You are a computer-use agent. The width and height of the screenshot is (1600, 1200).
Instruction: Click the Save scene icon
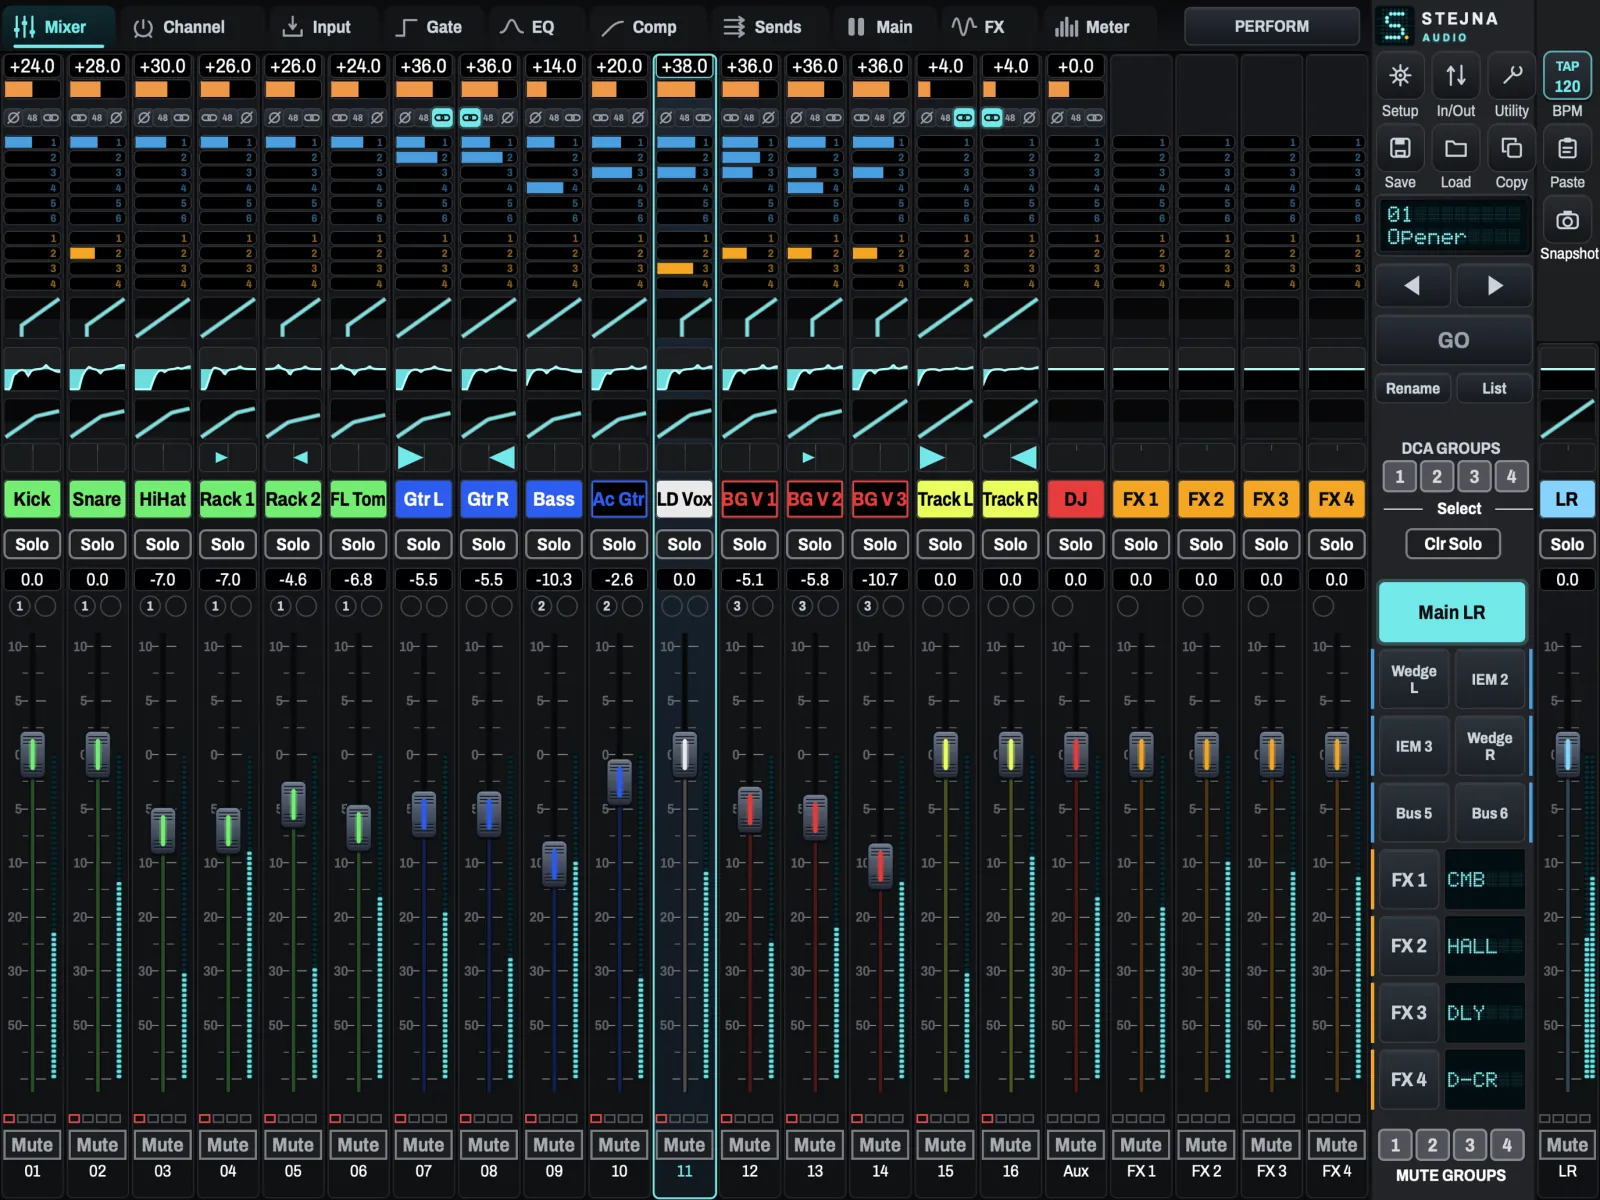coord(1400,149)
